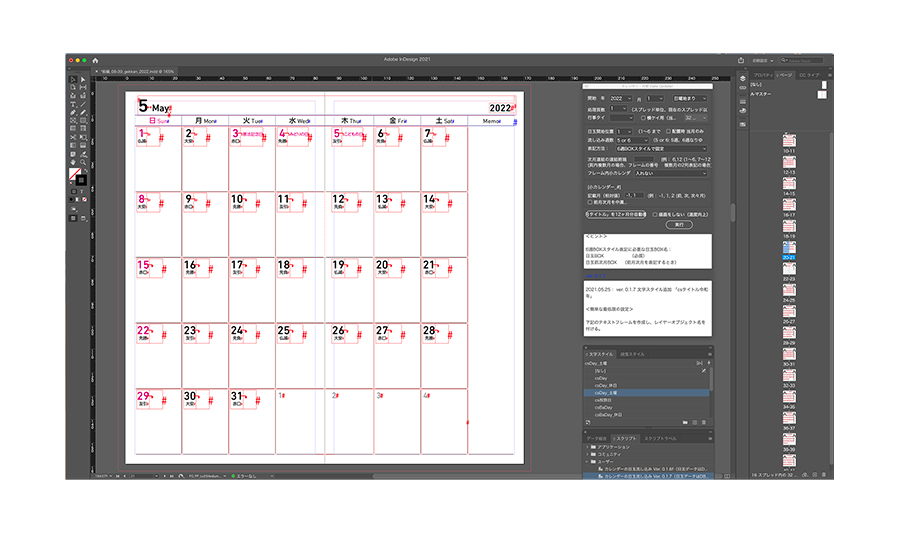900x533 pixels.
Task: Open the start year 2022 dropdown
Action: (x=621, y=99)
